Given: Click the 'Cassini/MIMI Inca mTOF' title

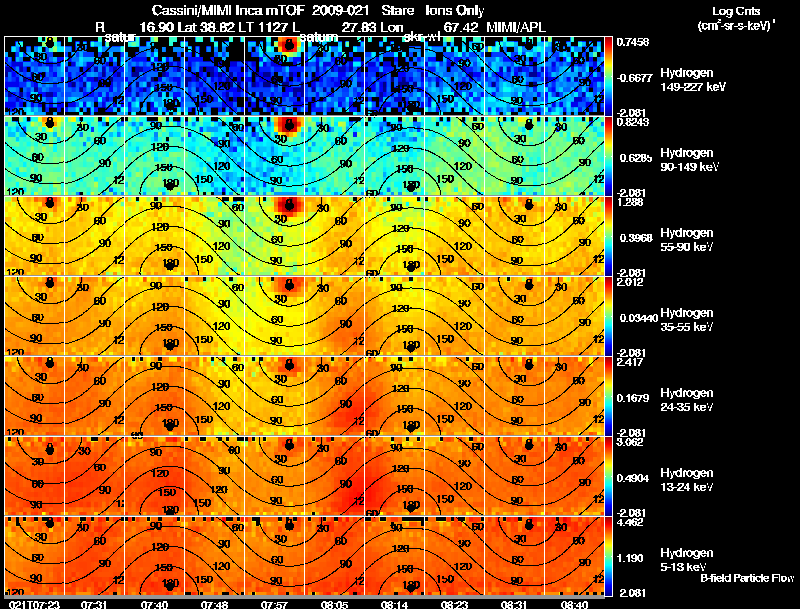Looking at the screenshot, I should (x=228, y=10).
